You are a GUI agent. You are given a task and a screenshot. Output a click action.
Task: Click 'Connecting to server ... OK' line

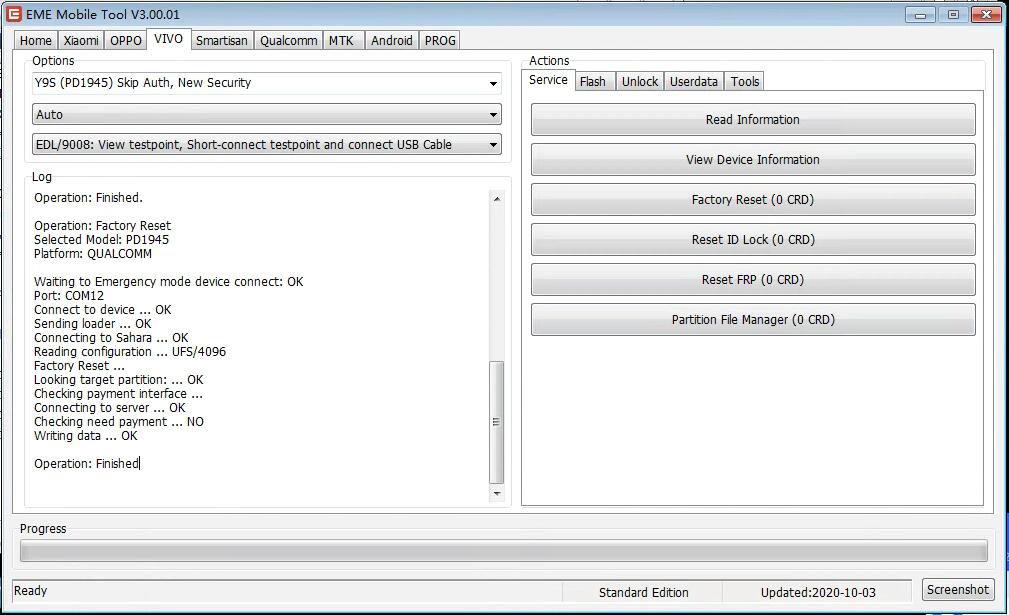(109, 408)
